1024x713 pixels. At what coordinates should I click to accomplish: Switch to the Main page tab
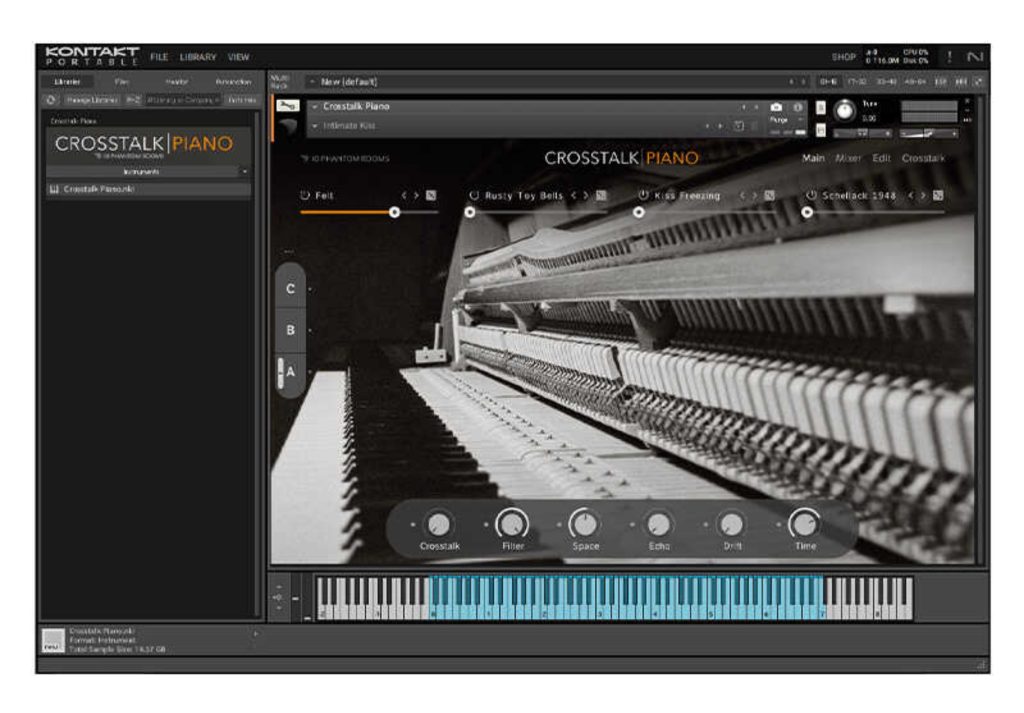[x=813, y=158]
